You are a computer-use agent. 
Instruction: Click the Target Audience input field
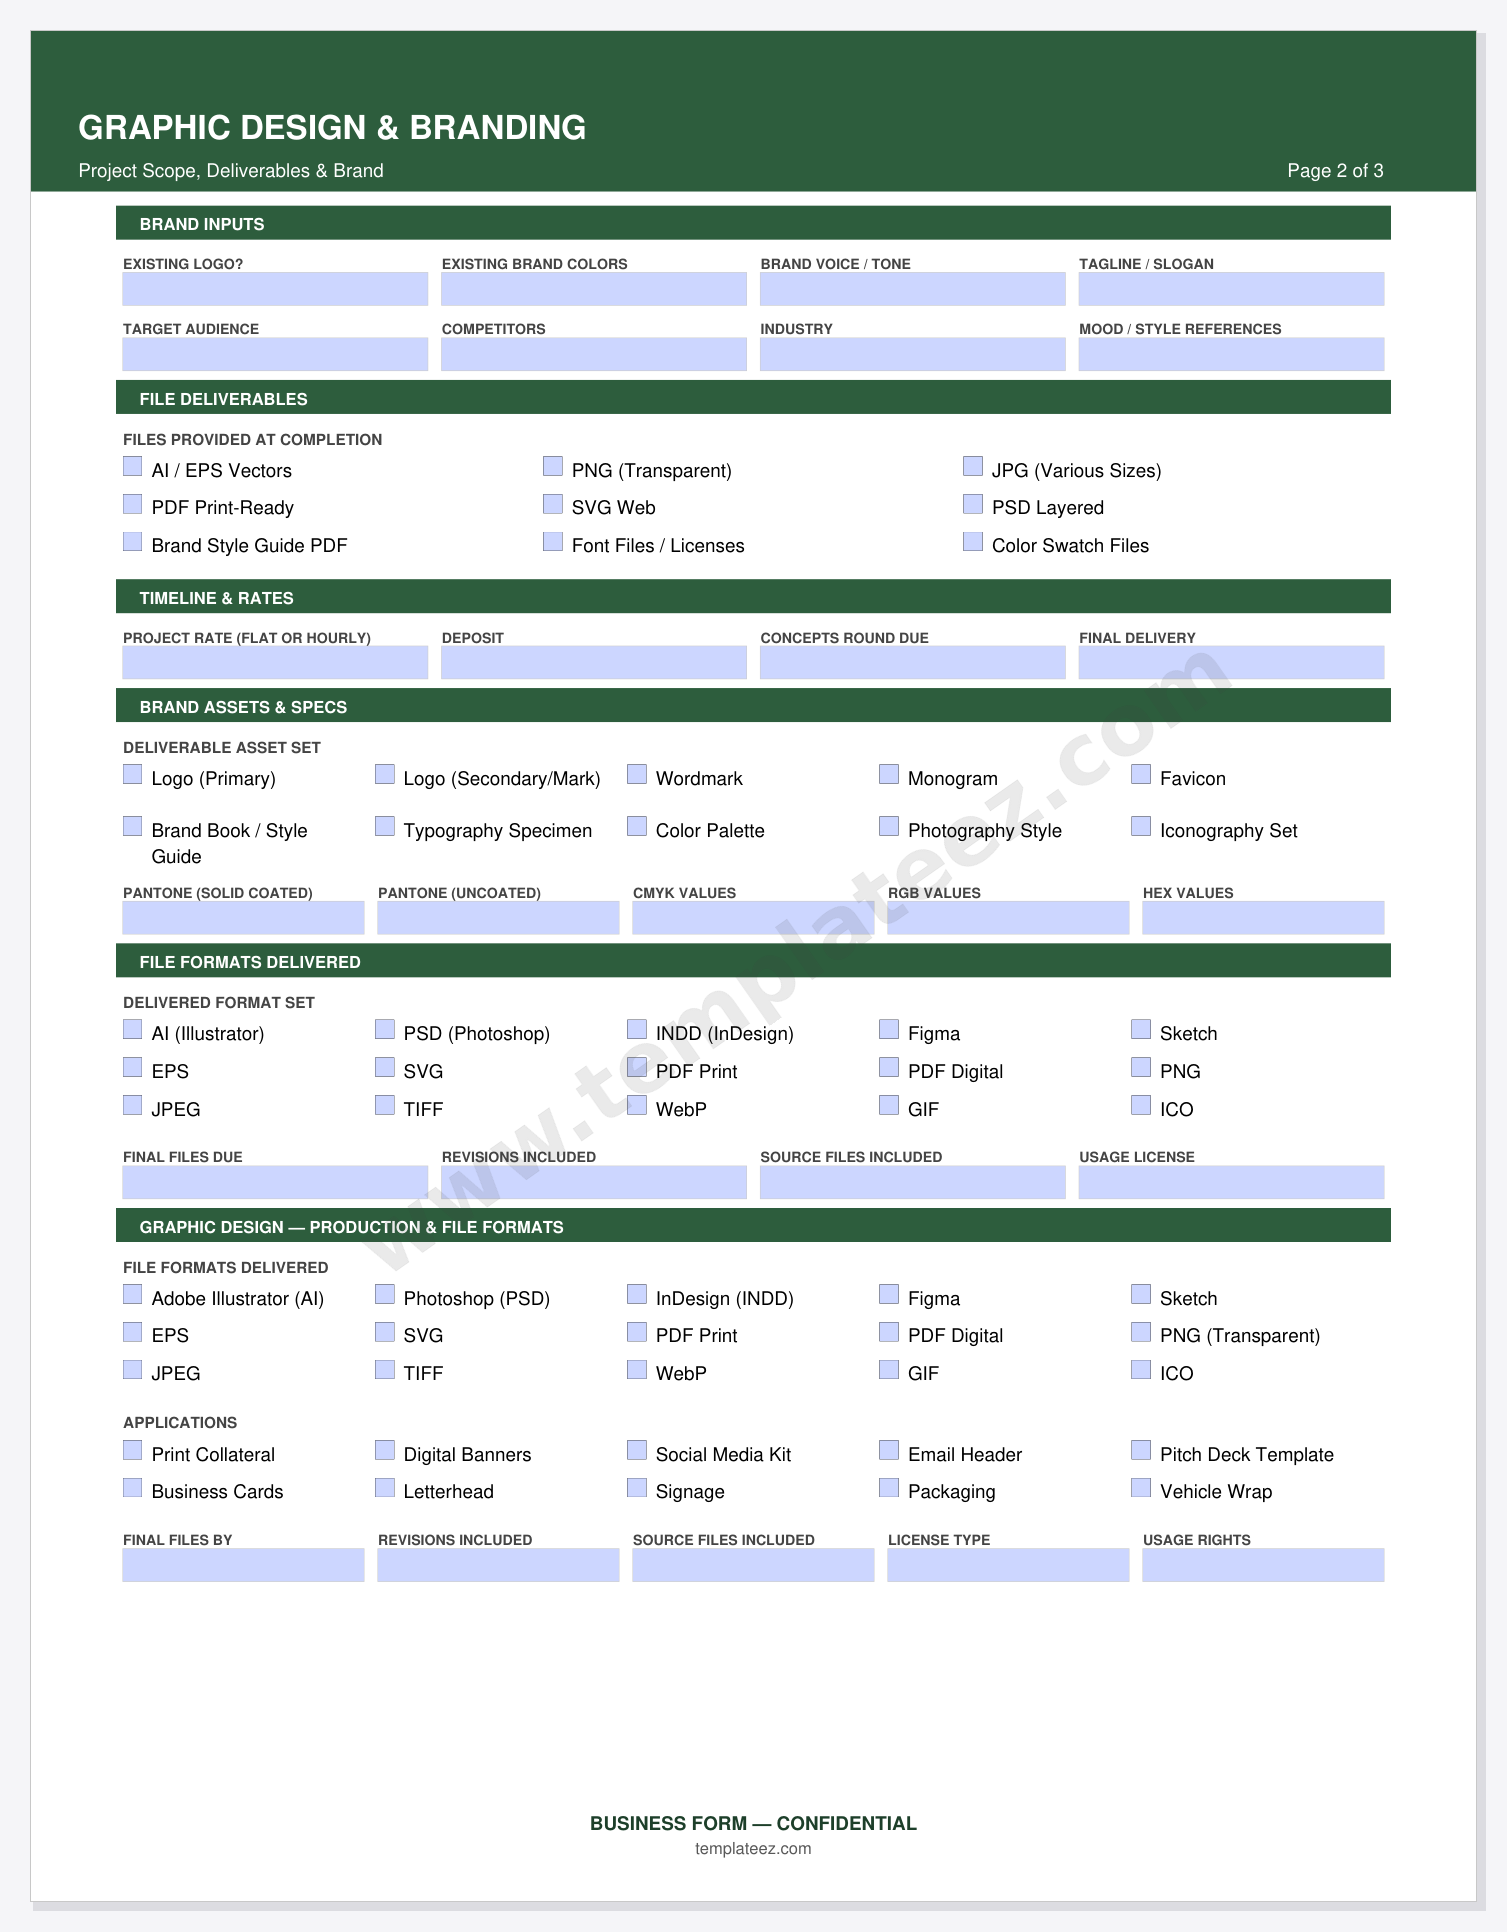(275, 354)
